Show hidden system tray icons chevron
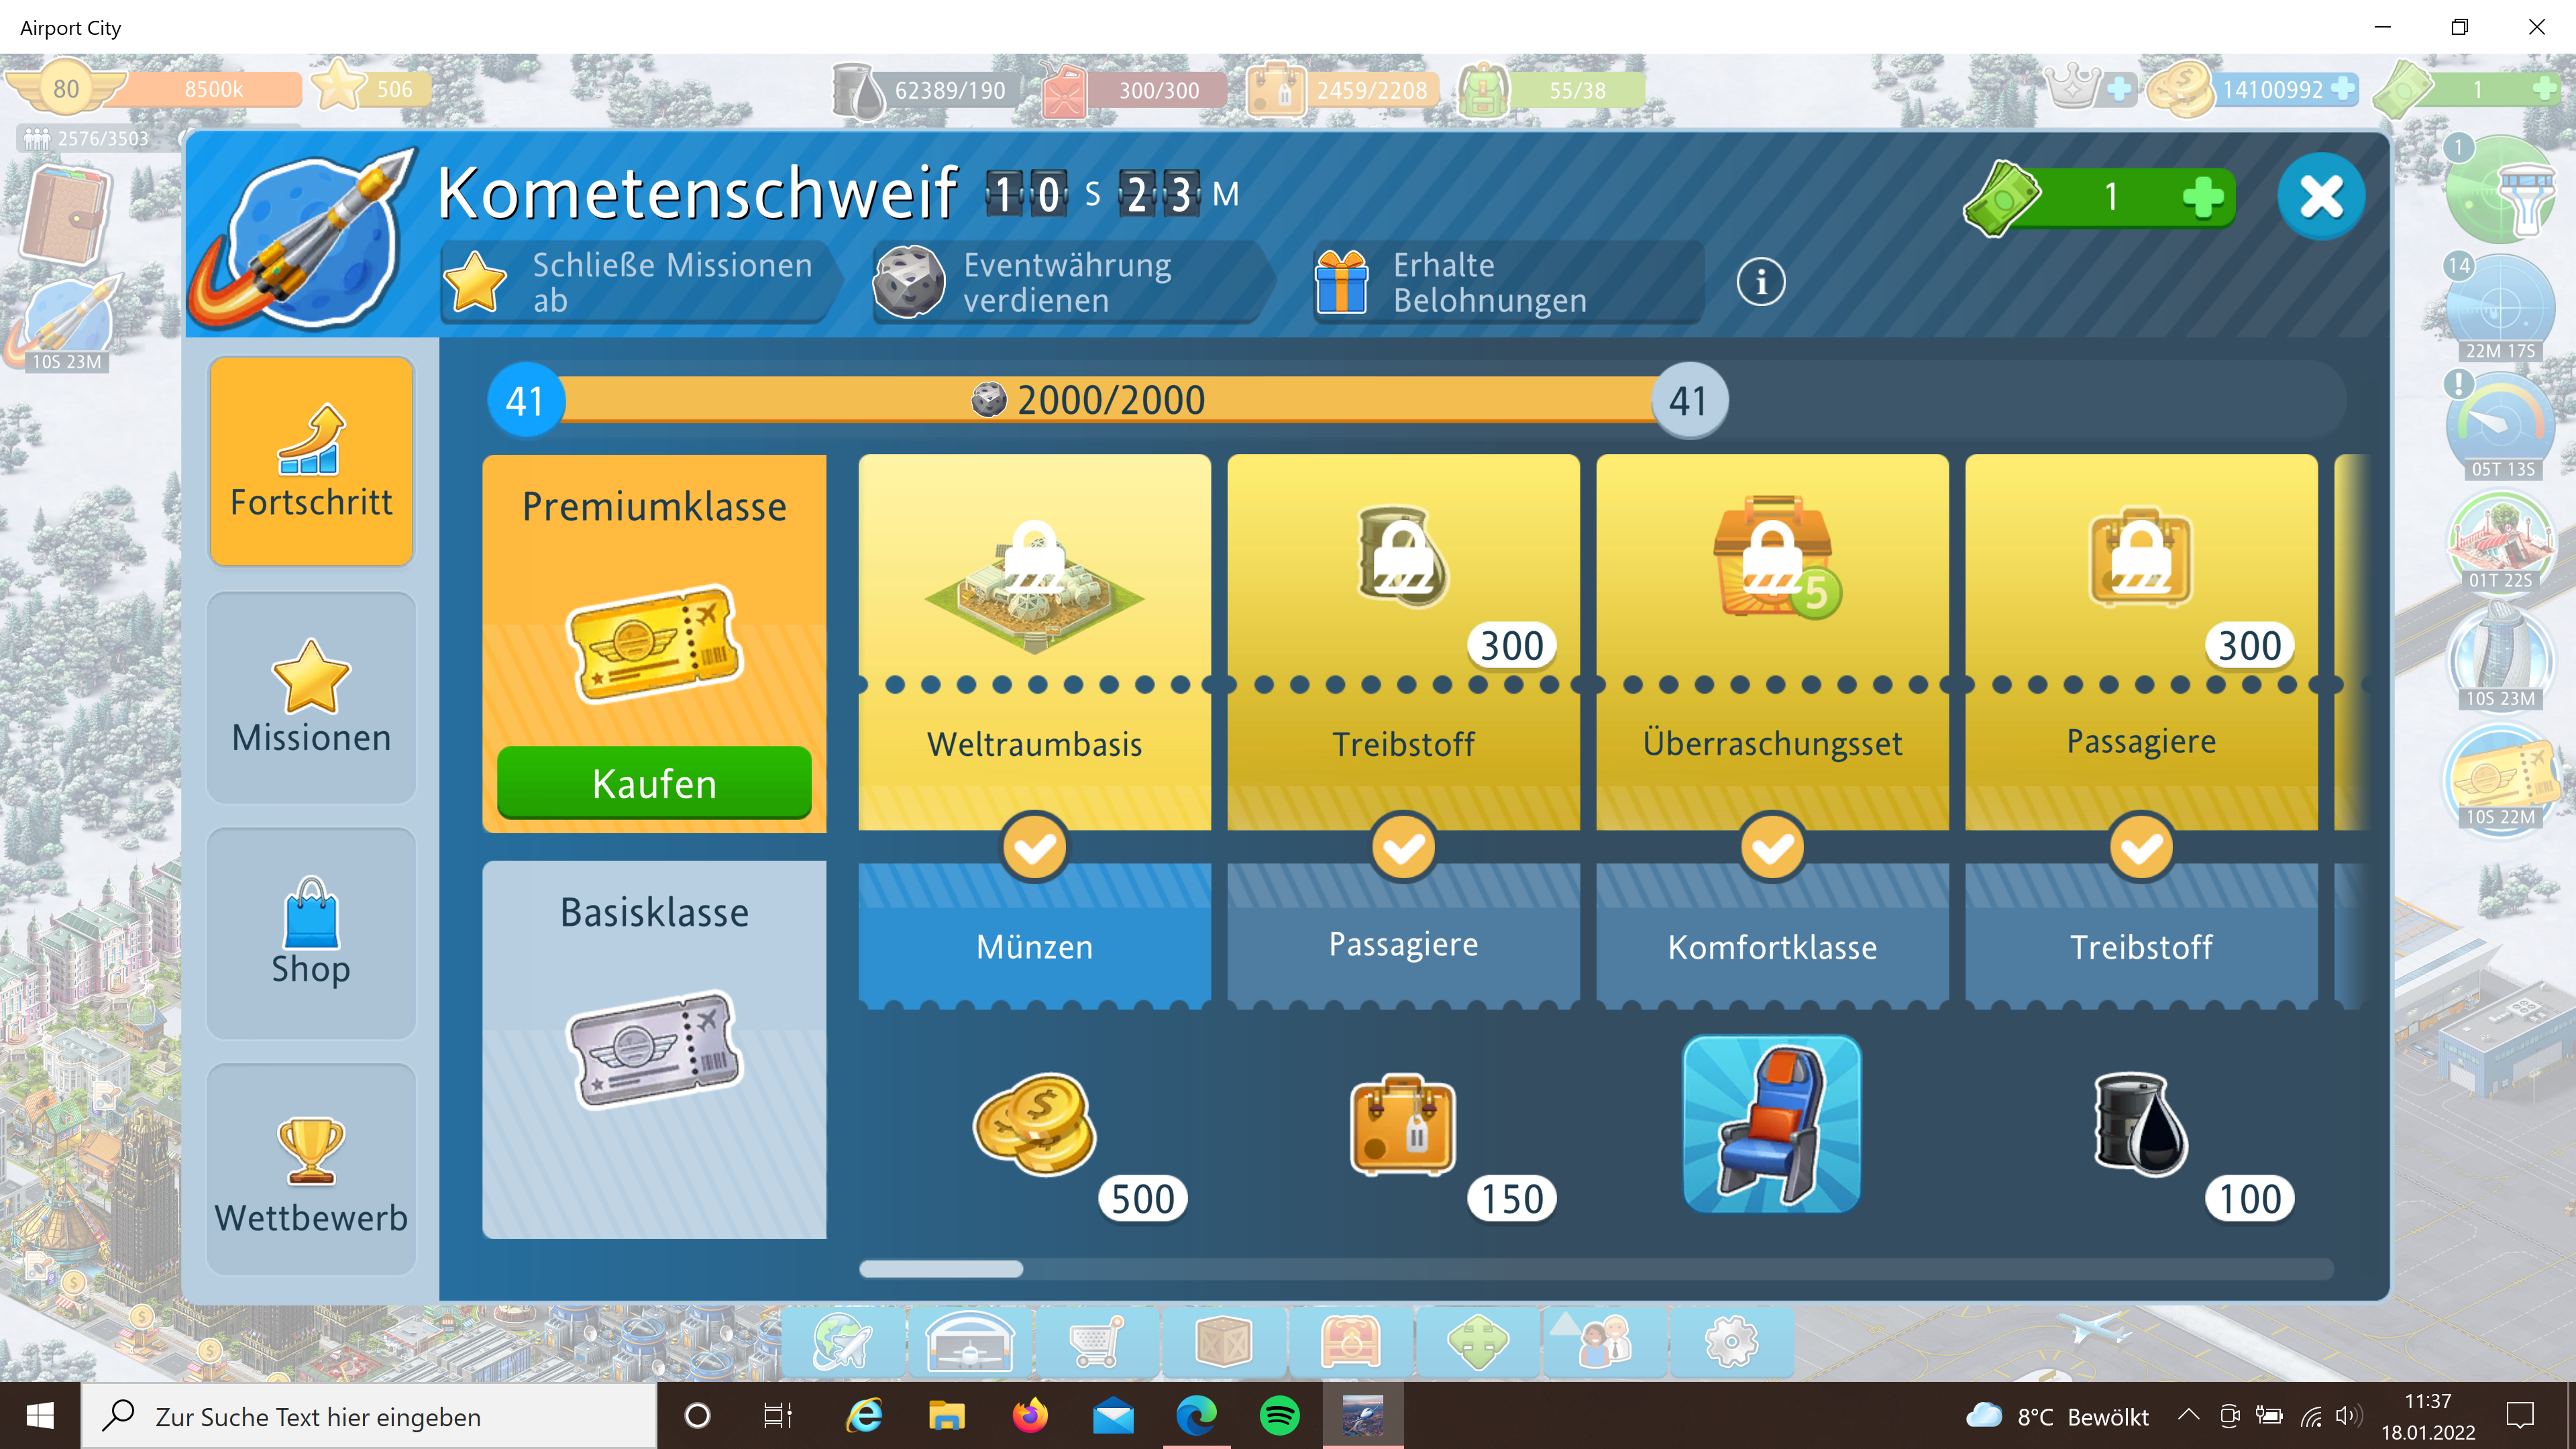 click(x=2189, y=1416)
